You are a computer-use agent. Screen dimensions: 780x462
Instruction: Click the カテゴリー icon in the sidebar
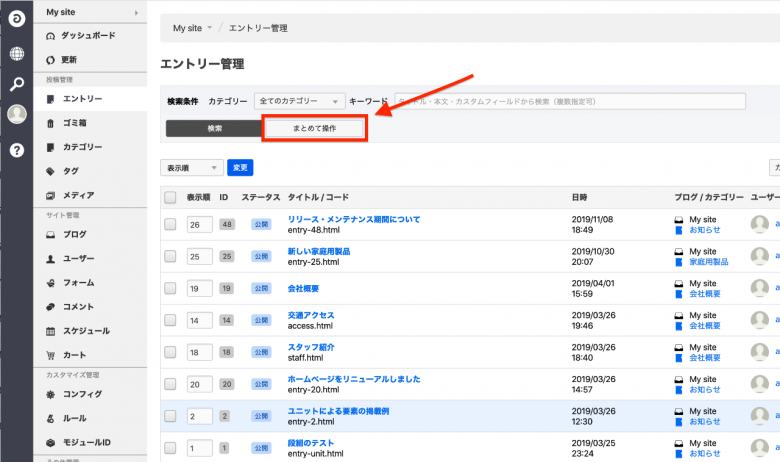pyautogui.click(x=50, y=148)
